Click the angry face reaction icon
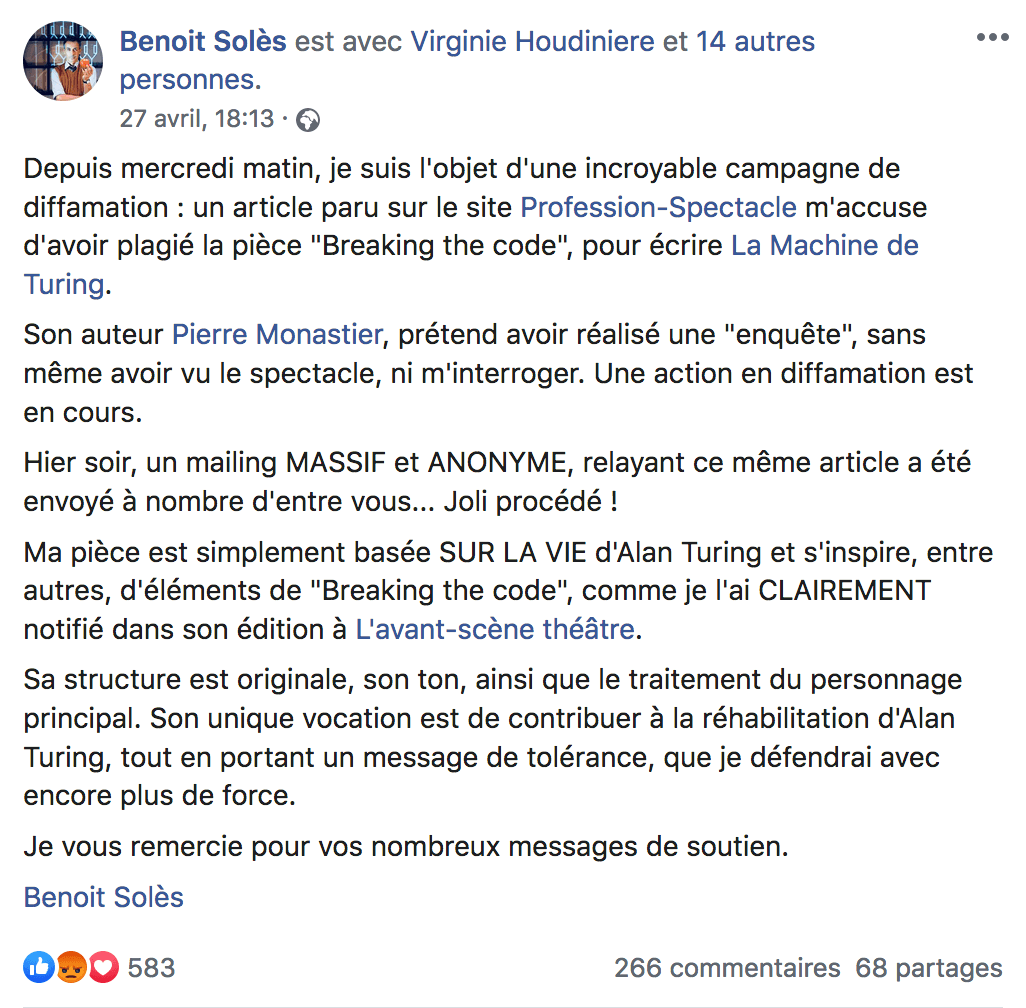This screenshot has width=1026, height=1008. pyautogui.click(x=71, y=967)
